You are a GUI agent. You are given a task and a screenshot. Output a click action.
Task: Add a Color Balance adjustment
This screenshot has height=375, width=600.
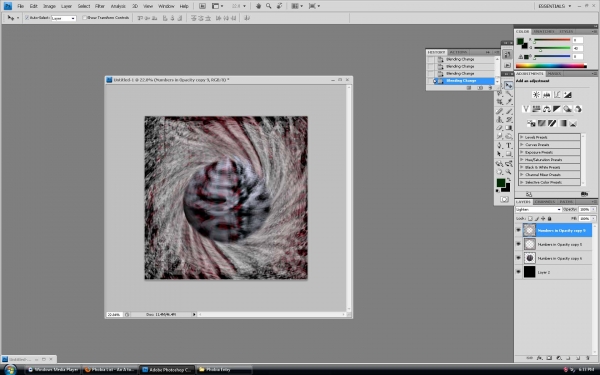546,109
